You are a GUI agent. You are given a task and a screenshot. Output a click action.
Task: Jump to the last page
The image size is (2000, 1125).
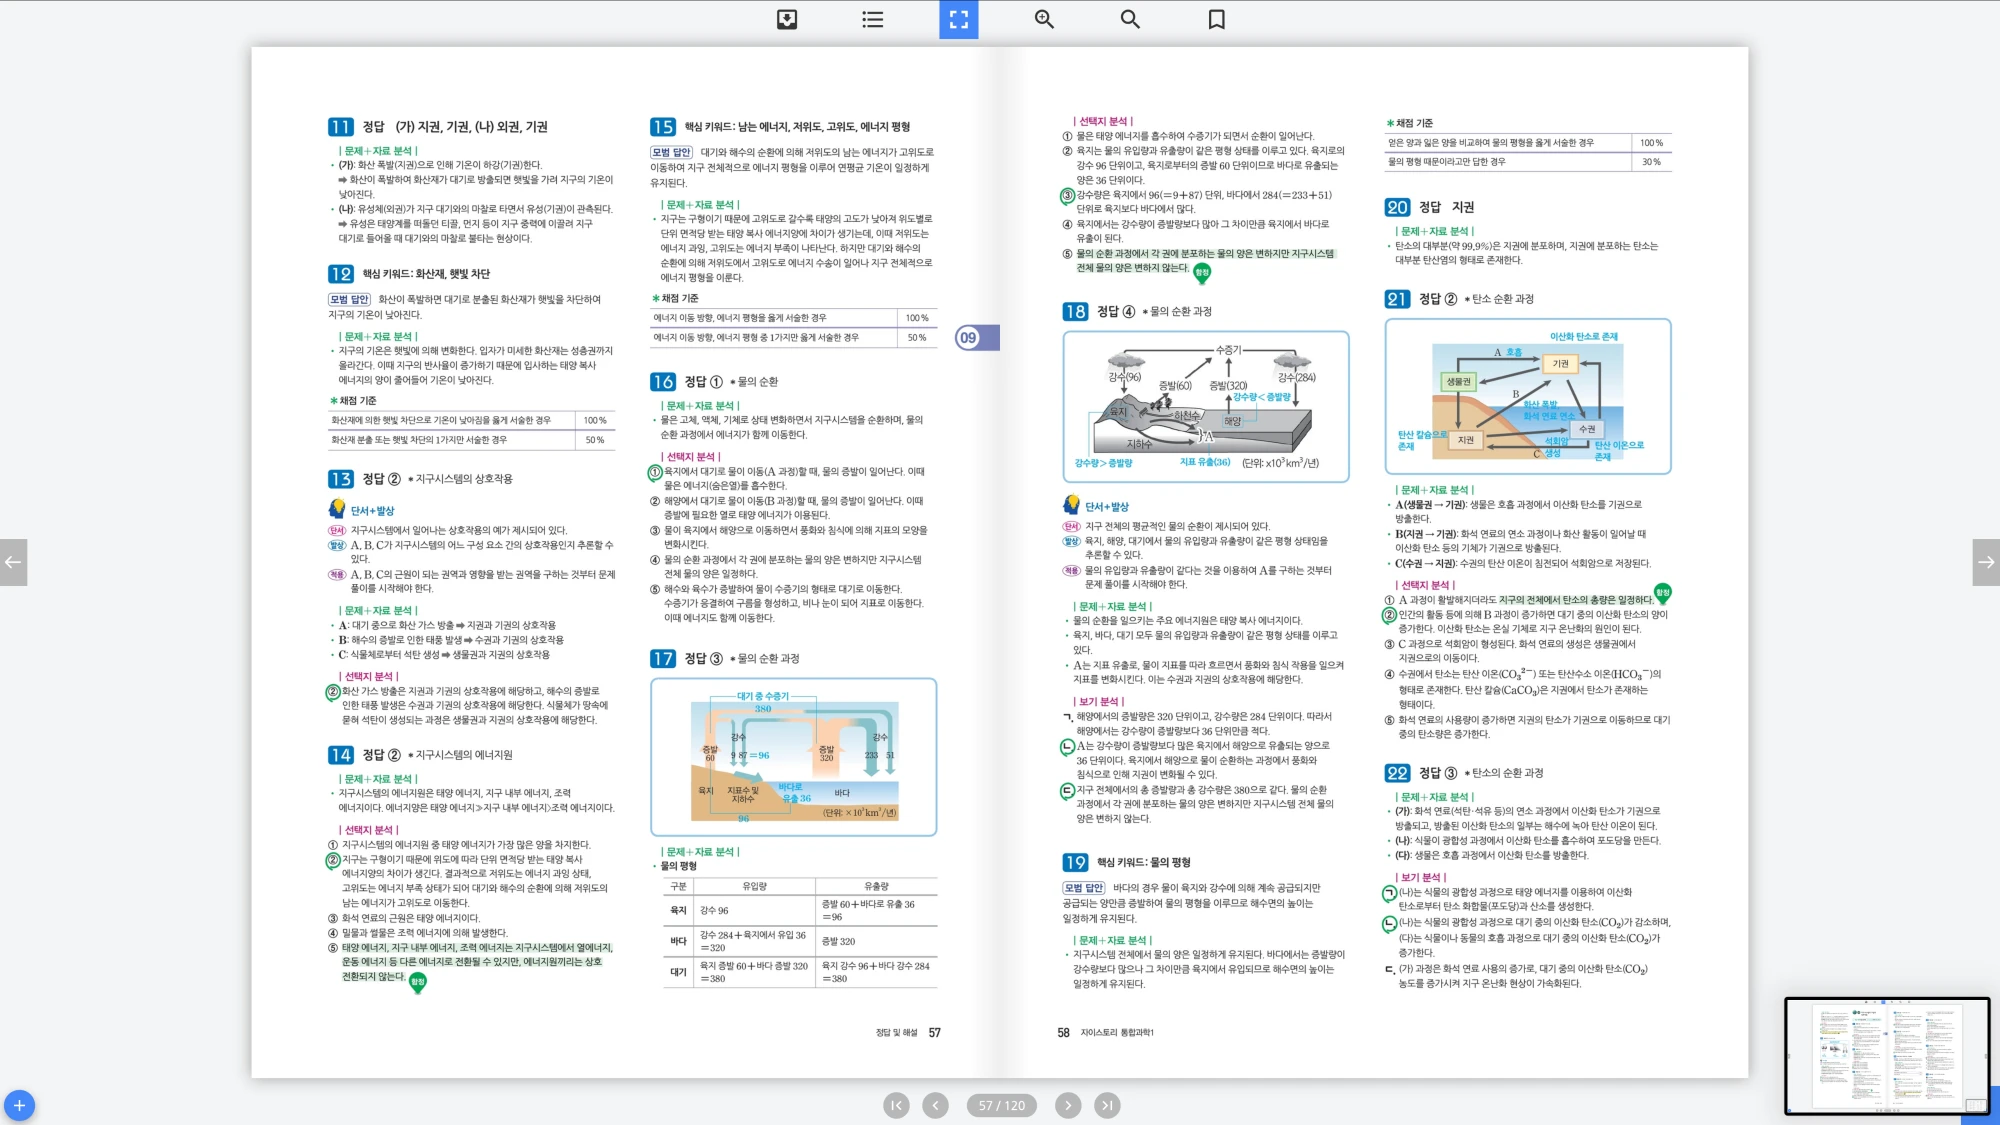(1107, 1105)
